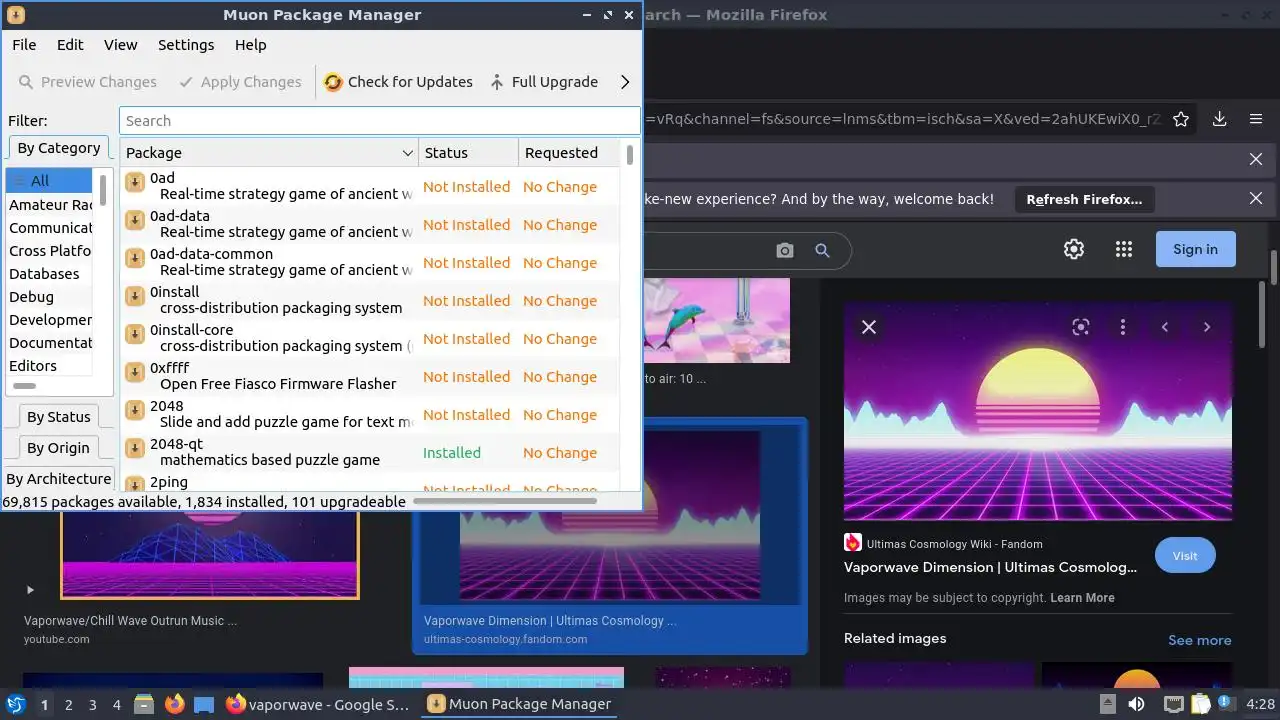The height and width of the screenshot is (720, 1280).
Task: Switch to By Status filter tab
Action: [58, 417]
